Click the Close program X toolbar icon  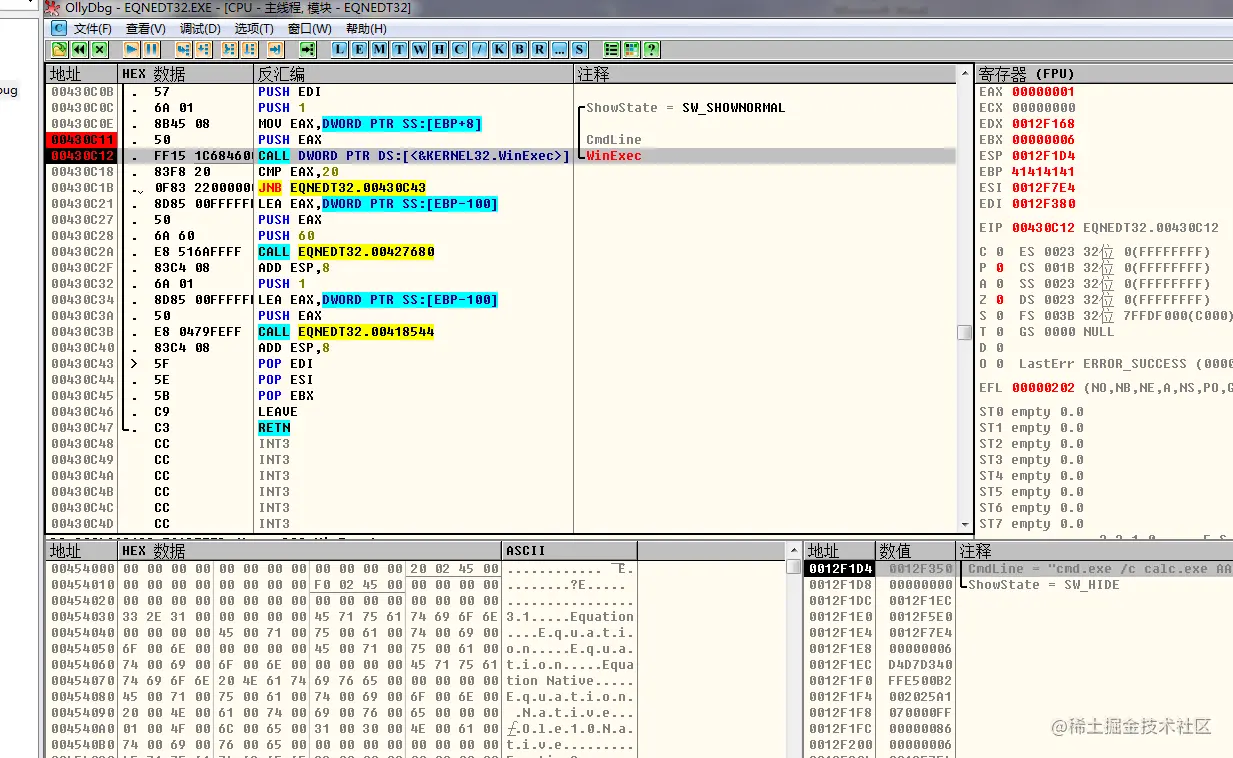pos(100,49)
